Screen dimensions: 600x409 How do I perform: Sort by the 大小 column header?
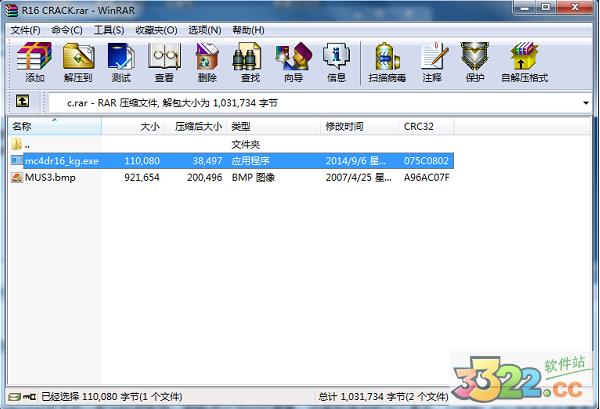click(133, 126)
